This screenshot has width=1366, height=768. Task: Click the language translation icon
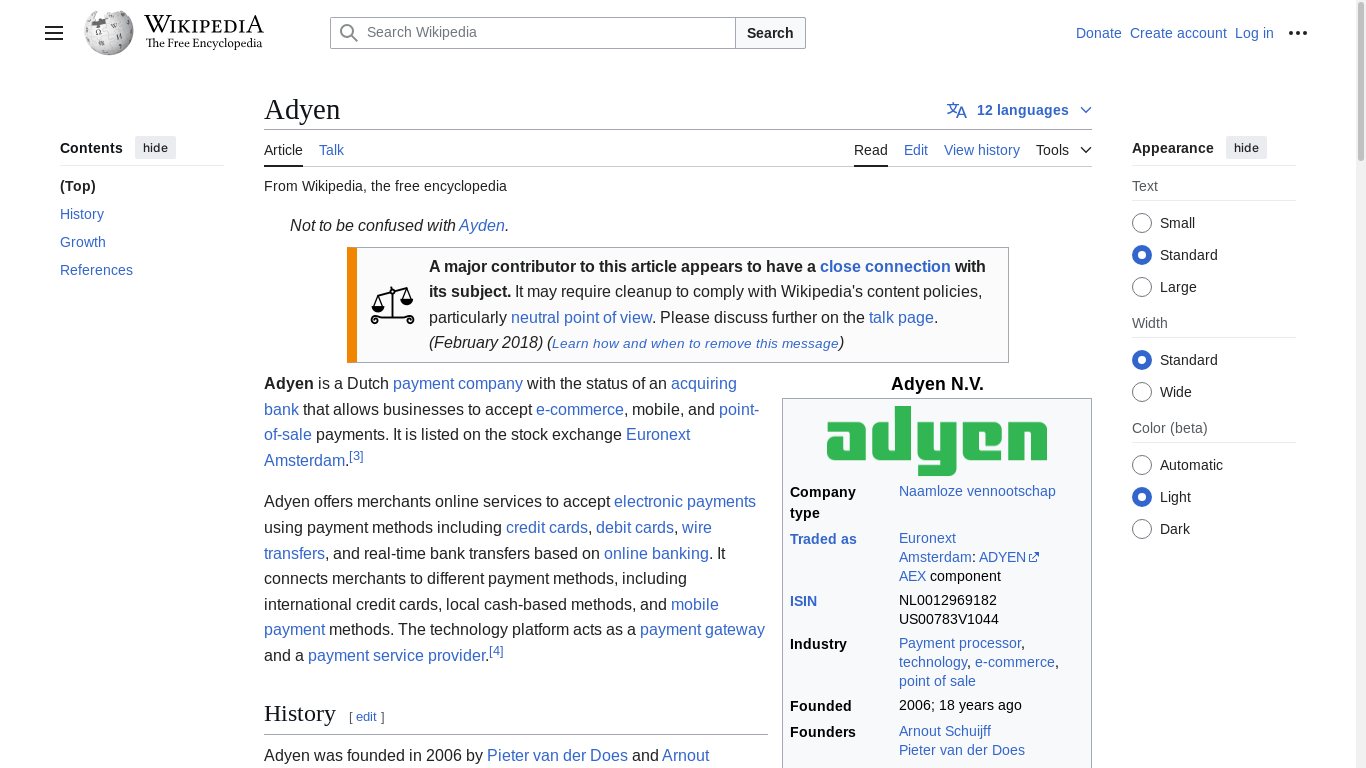[x=957, y=110]
